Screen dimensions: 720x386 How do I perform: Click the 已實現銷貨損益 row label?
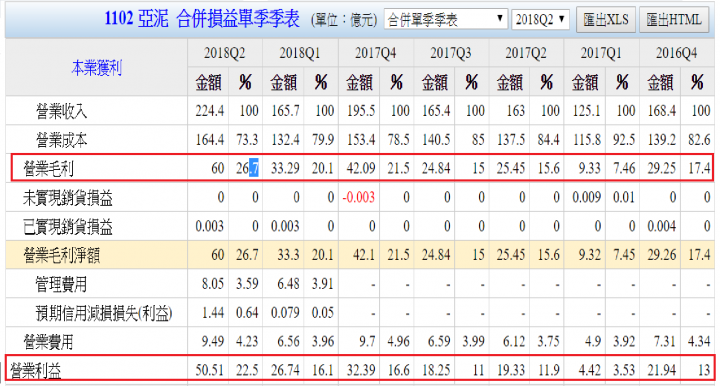coord(68,227)
